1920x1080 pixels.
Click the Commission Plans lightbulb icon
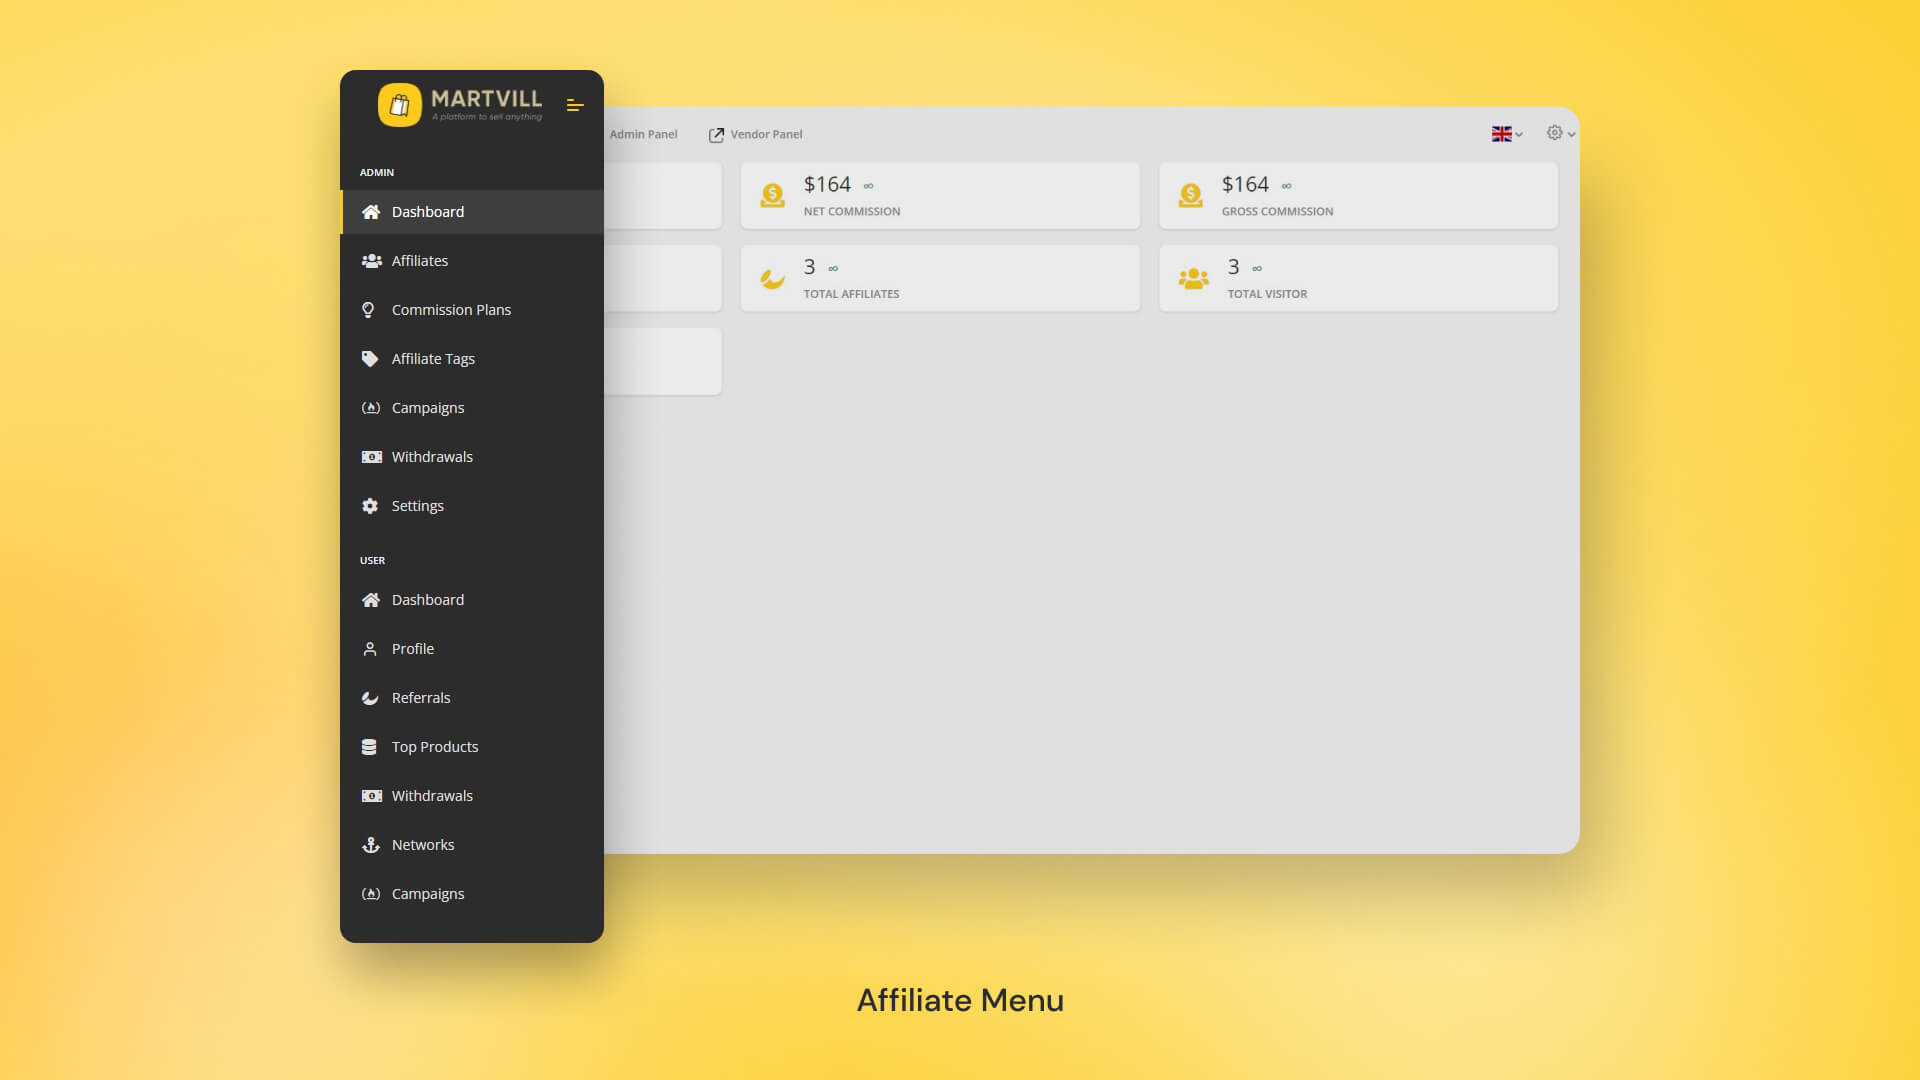[371, 310]
